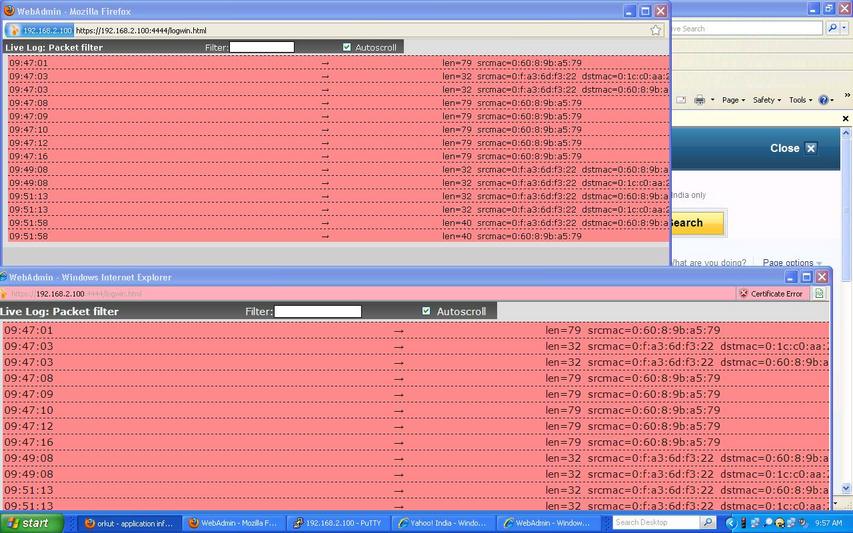853x533 pixels.
Task: Click the up arrow of Yahoo page scrollbar
Action: click(846, 133)
